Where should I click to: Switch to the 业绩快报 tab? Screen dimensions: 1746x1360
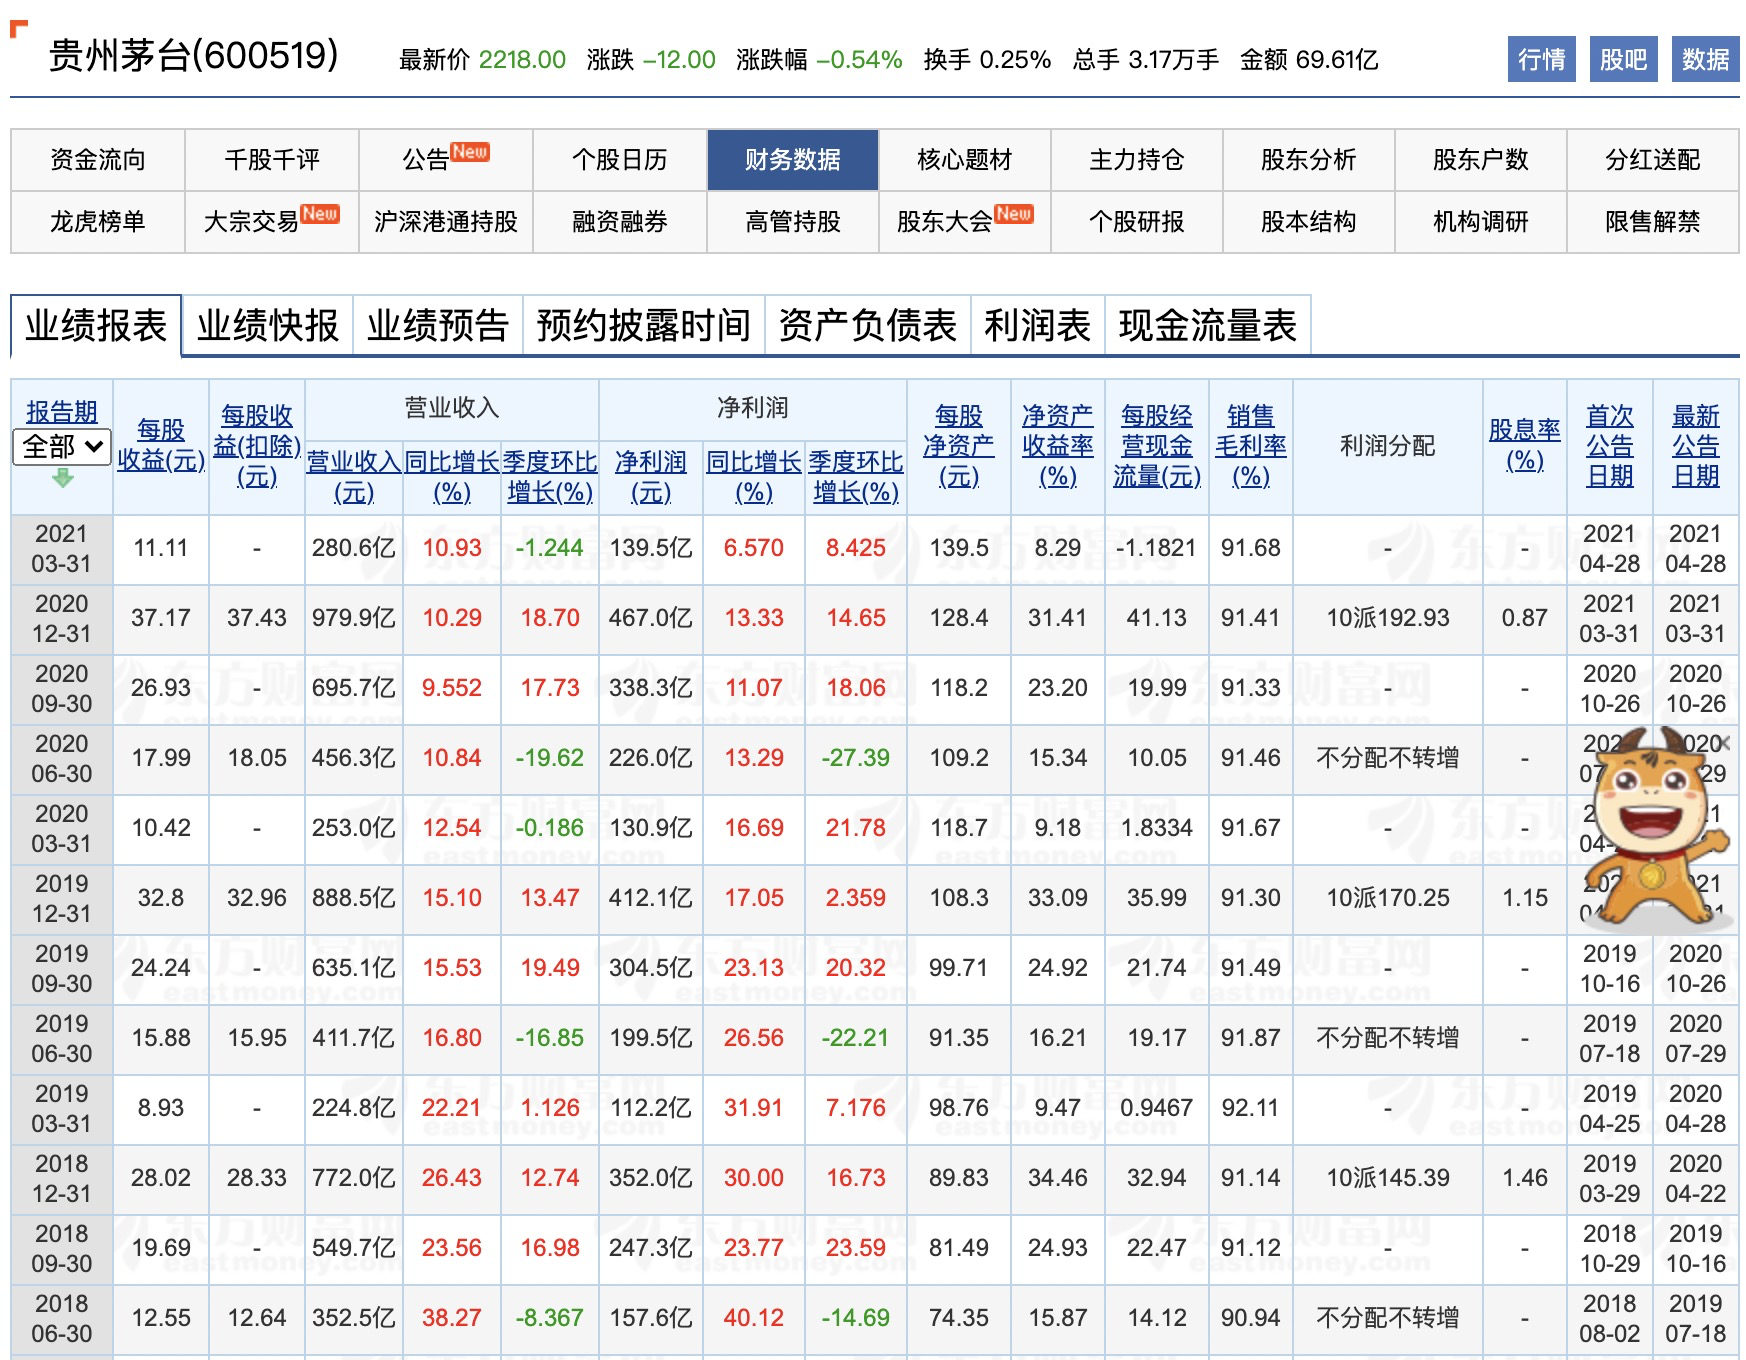(268, 326)
